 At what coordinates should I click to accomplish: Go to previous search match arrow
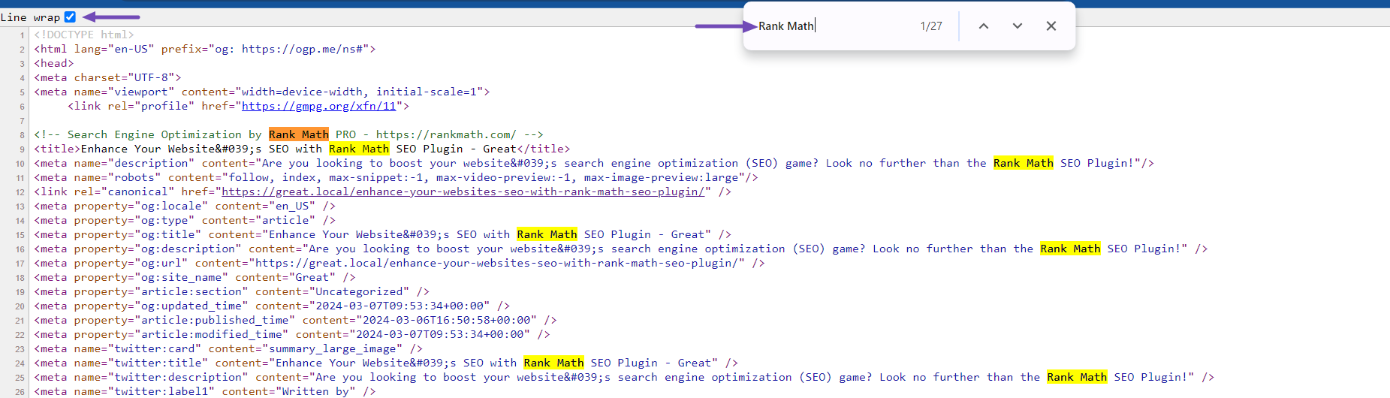pos(983,26)
